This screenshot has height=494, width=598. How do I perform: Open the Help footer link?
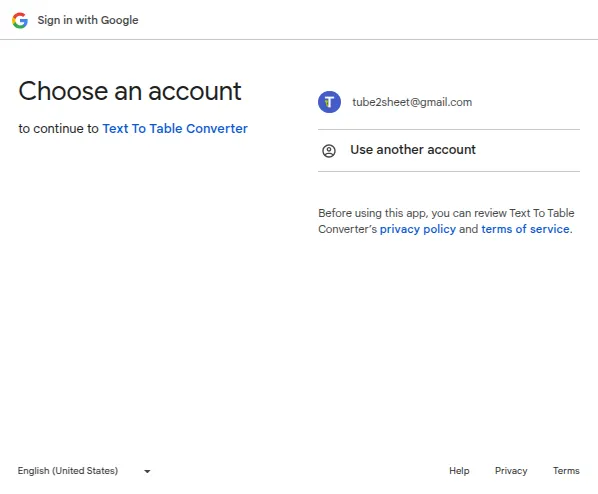(459, 471)
